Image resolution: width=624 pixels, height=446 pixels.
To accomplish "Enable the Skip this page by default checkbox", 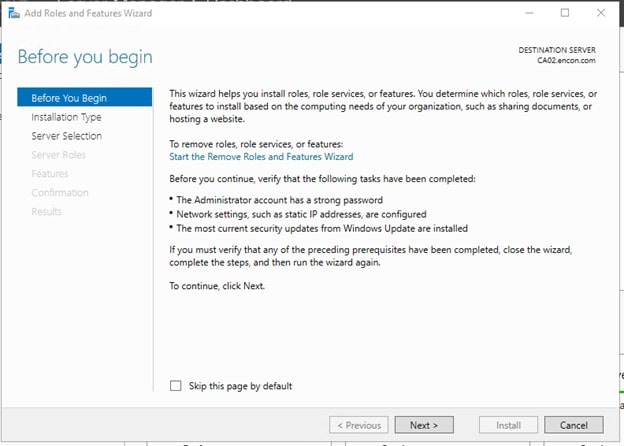I will (176, 386).
